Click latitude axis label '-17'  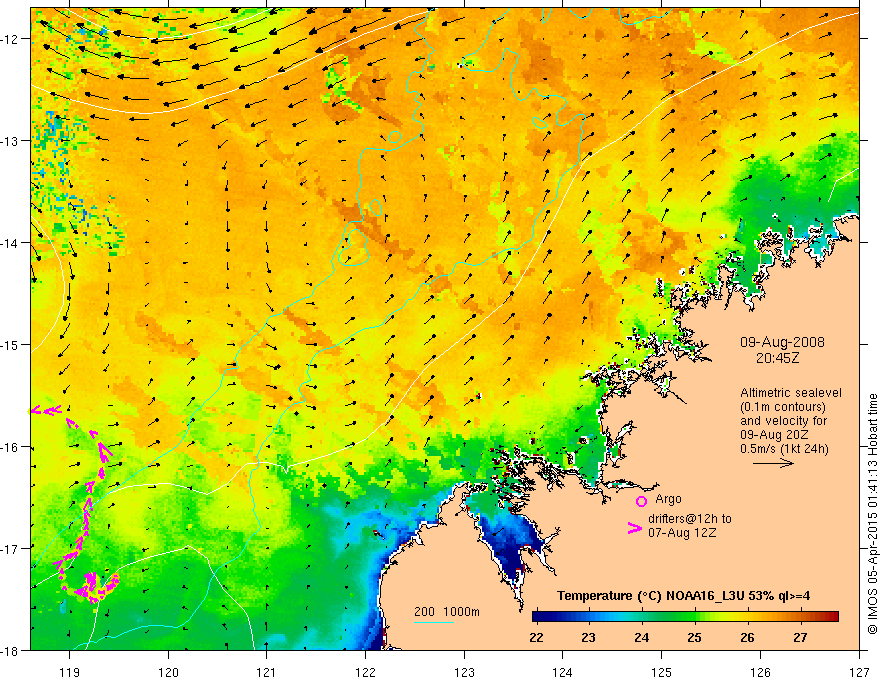(11, 548)
